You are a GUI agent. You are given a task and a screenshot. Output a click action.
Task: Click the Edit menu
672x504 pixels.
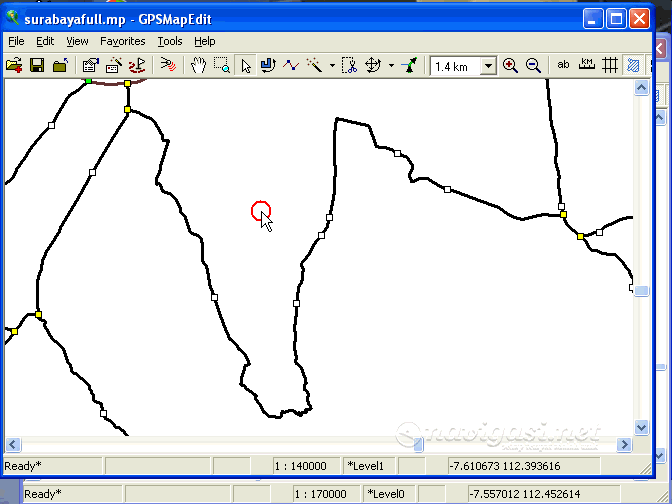(x=45, y=41)
